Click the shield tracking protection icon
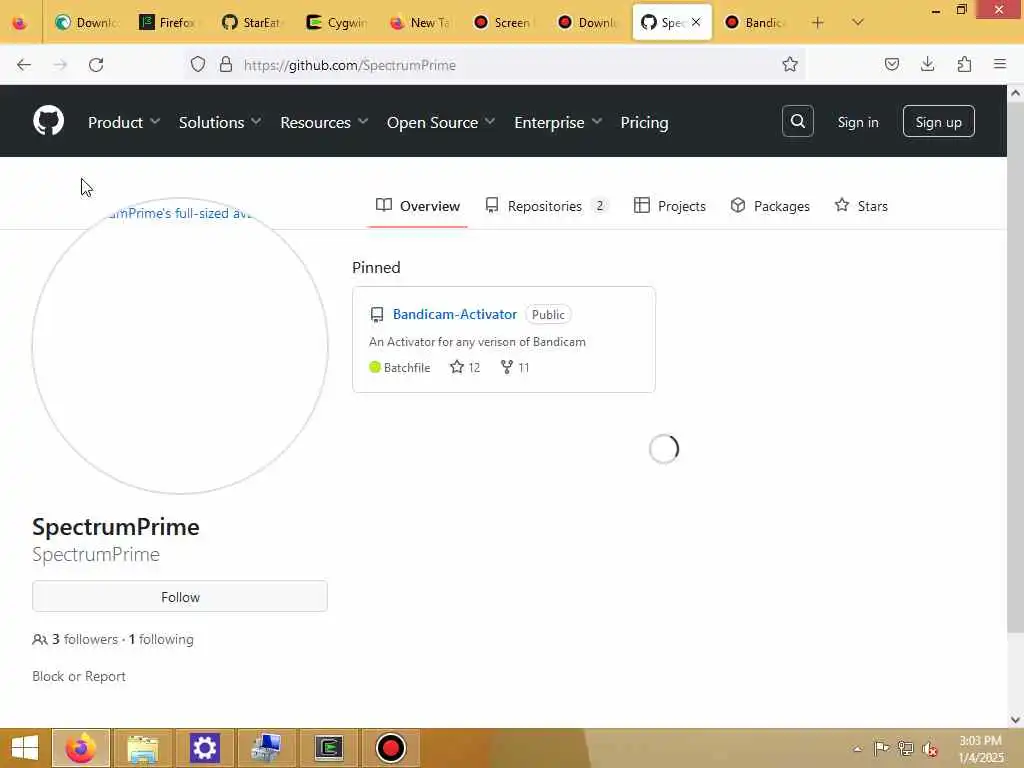The height and width of the screenshot is (768, 1024). point(198,64)
